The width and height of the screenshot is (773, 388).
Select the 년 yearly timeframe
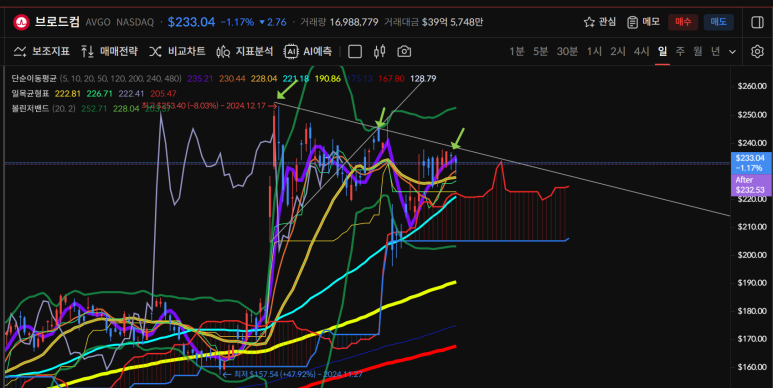715,51
